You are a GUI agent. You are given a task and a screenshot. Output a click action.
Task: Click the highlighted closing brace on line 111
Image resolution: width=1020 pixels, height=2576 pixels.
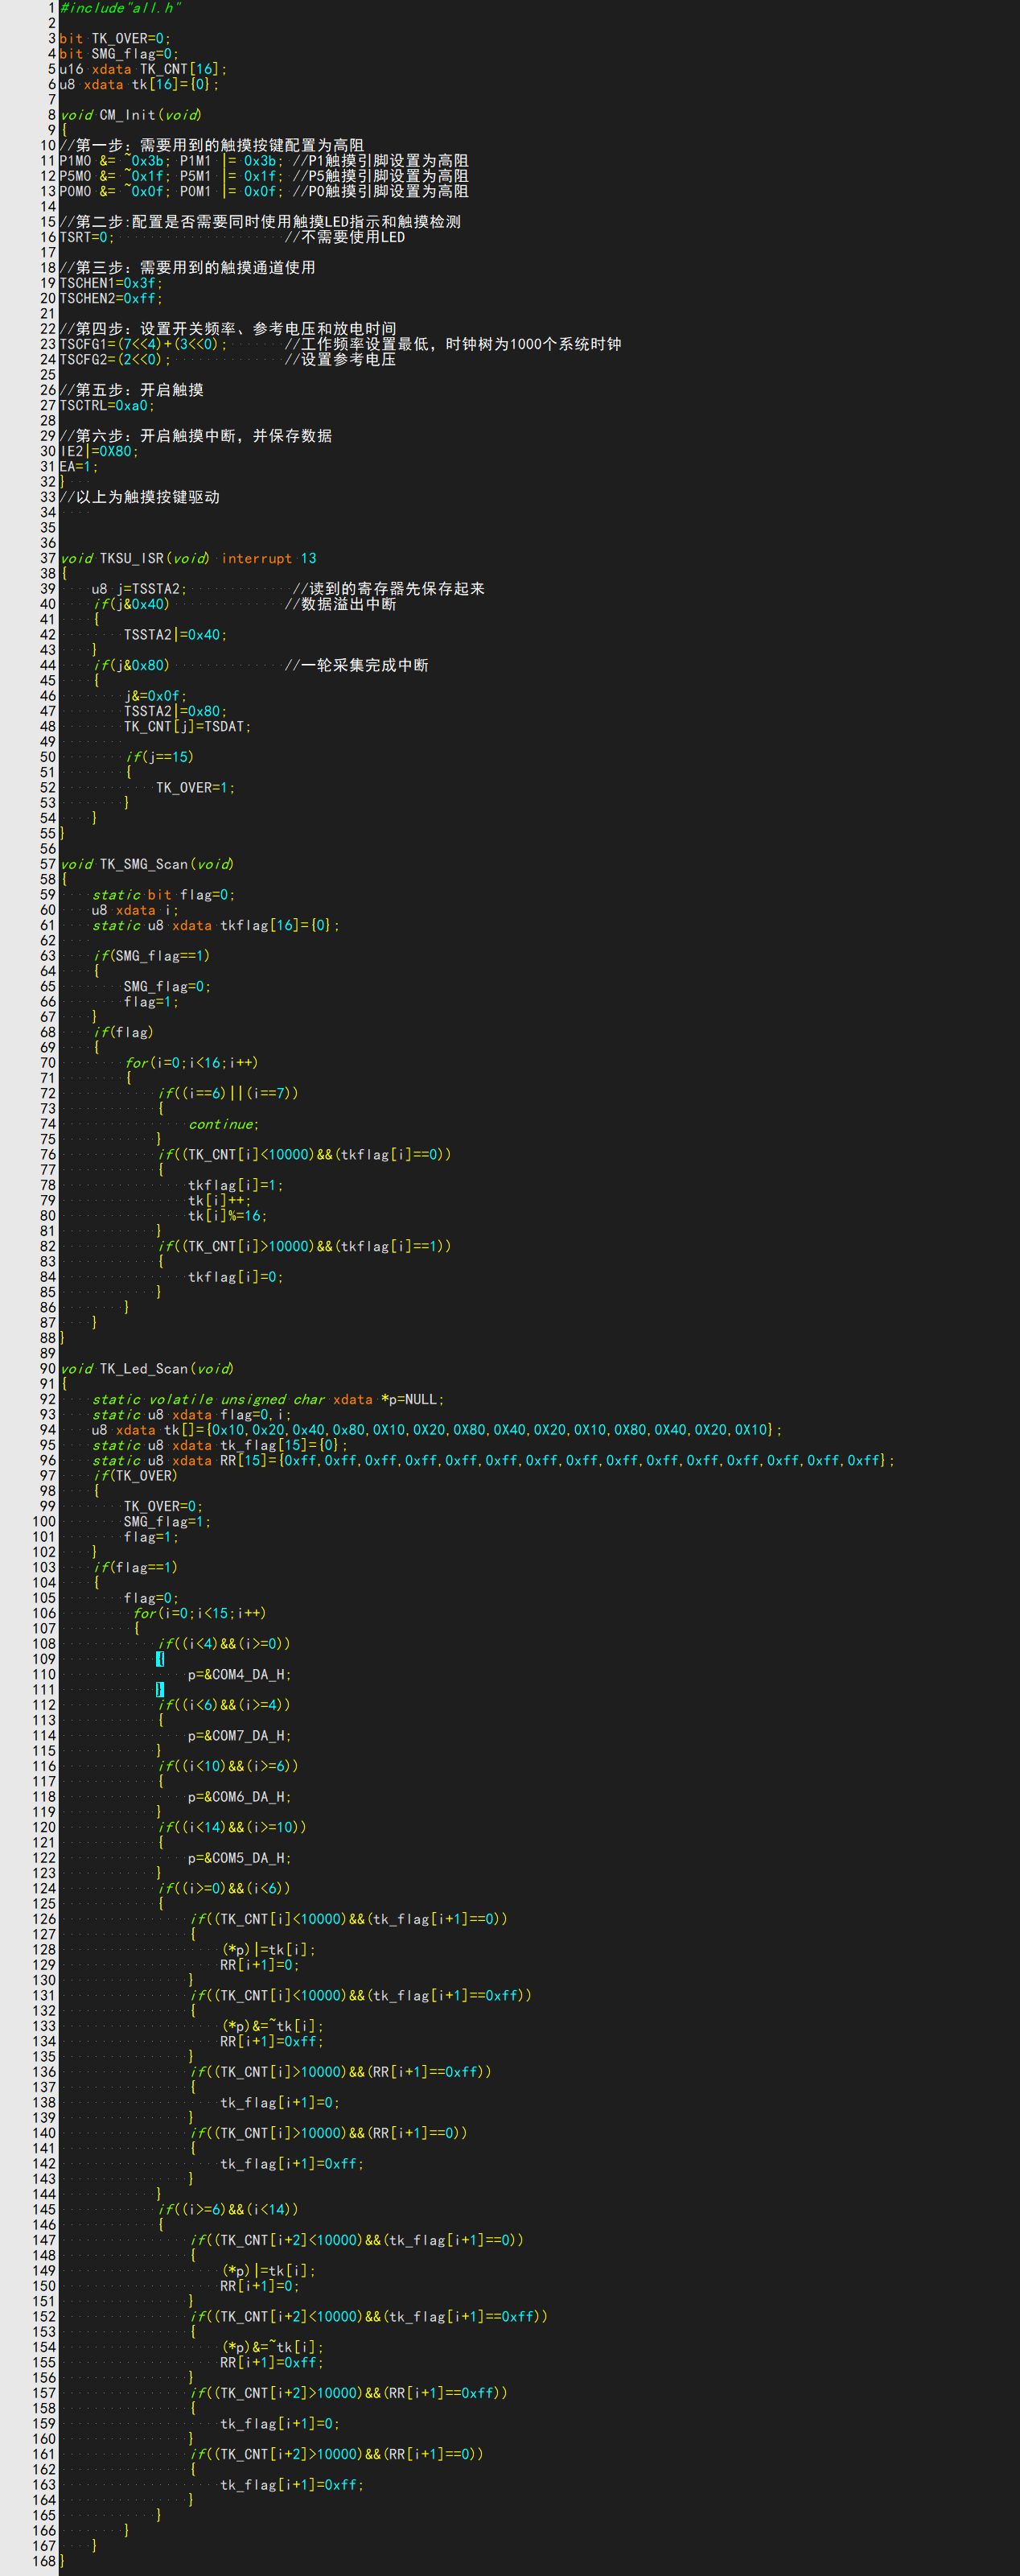(160, 1689)
